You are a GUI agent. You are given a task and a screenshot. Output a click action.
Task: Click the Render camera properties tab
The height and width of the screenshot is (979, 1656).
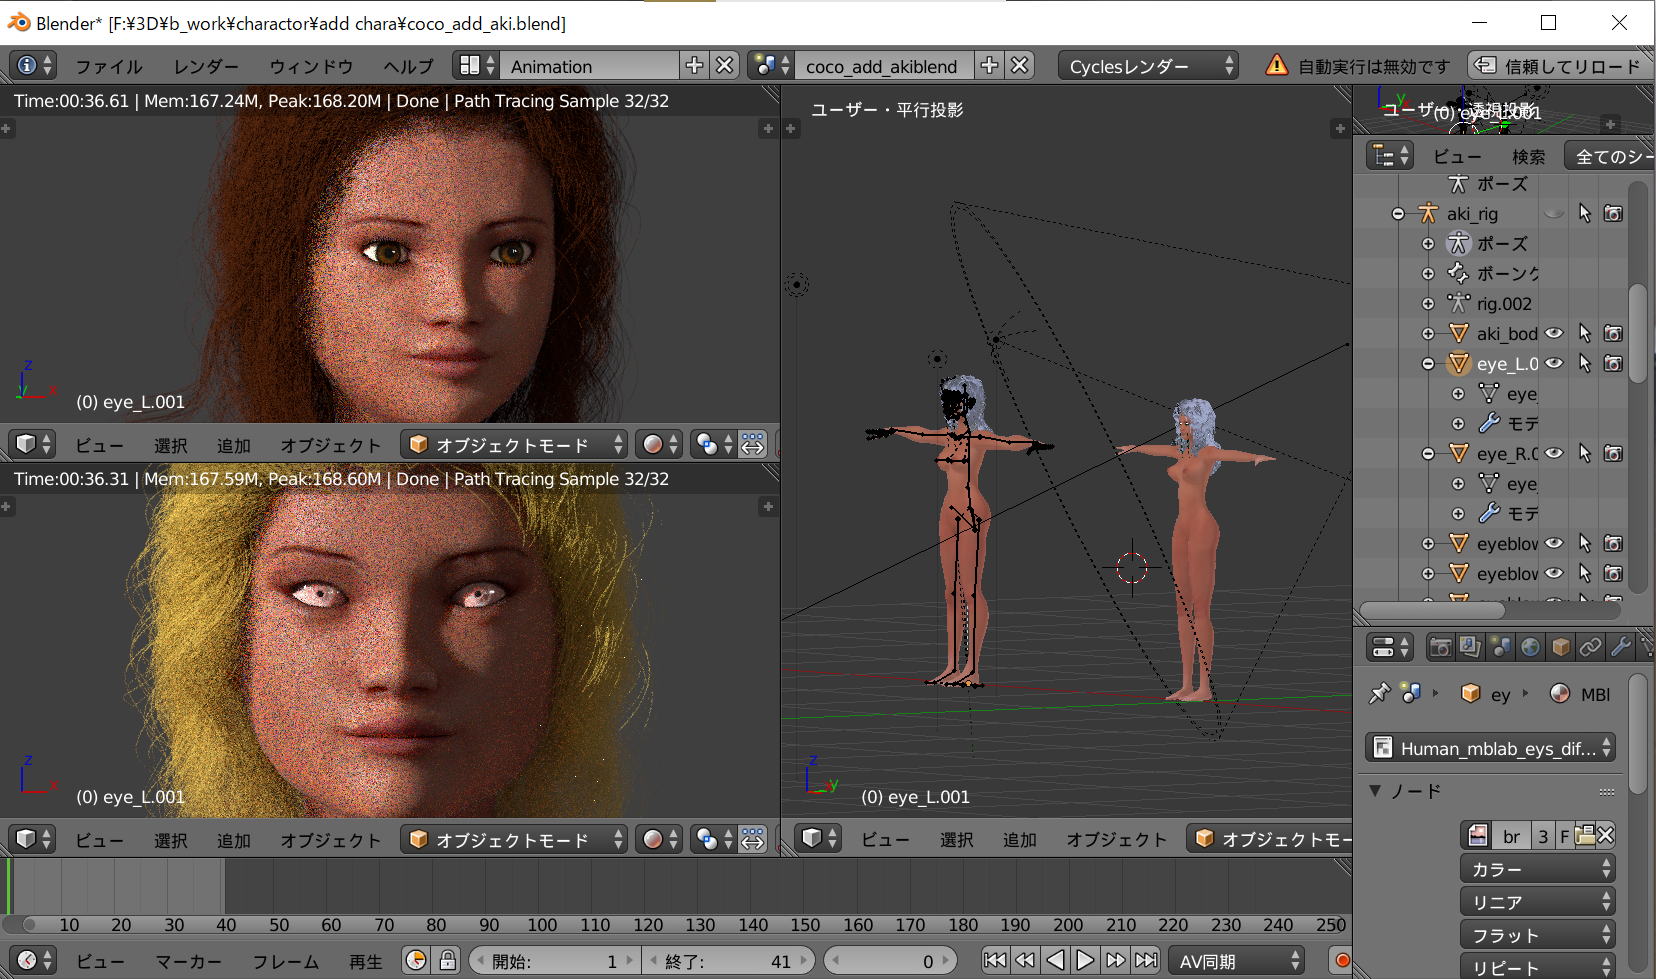1440,647
